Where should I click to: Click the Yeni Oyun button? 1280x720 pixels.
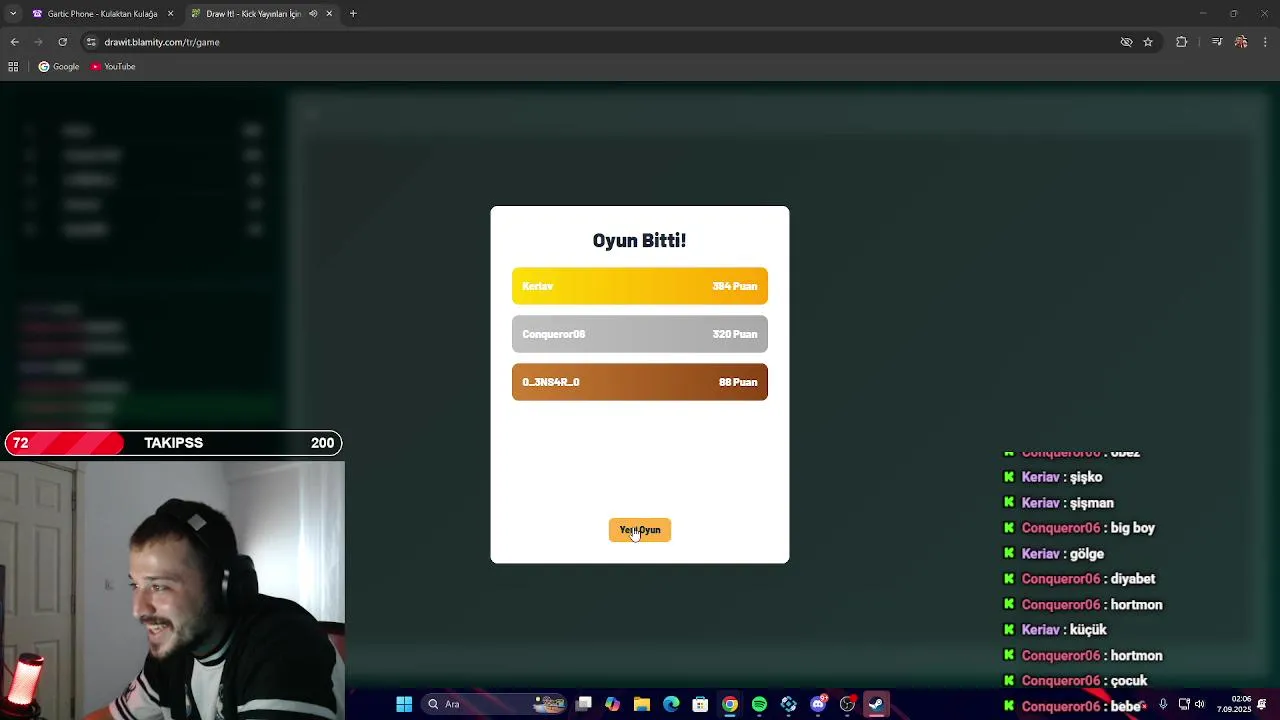click(640, 530)
